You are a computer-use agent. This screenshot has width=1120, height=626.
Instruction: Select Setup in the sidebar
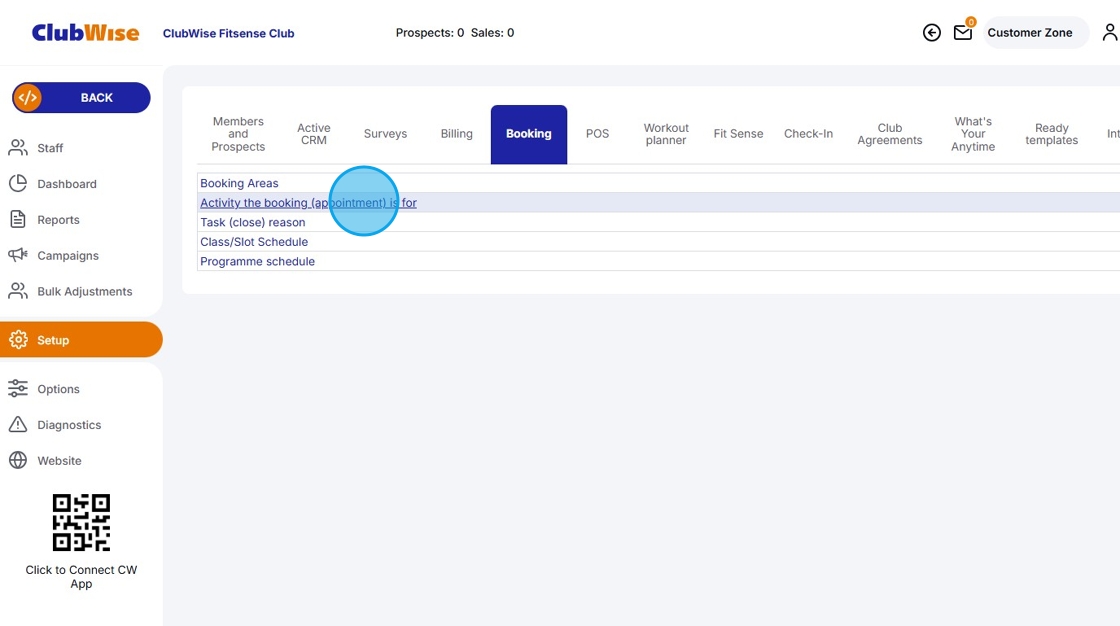(x=81, y=339)
